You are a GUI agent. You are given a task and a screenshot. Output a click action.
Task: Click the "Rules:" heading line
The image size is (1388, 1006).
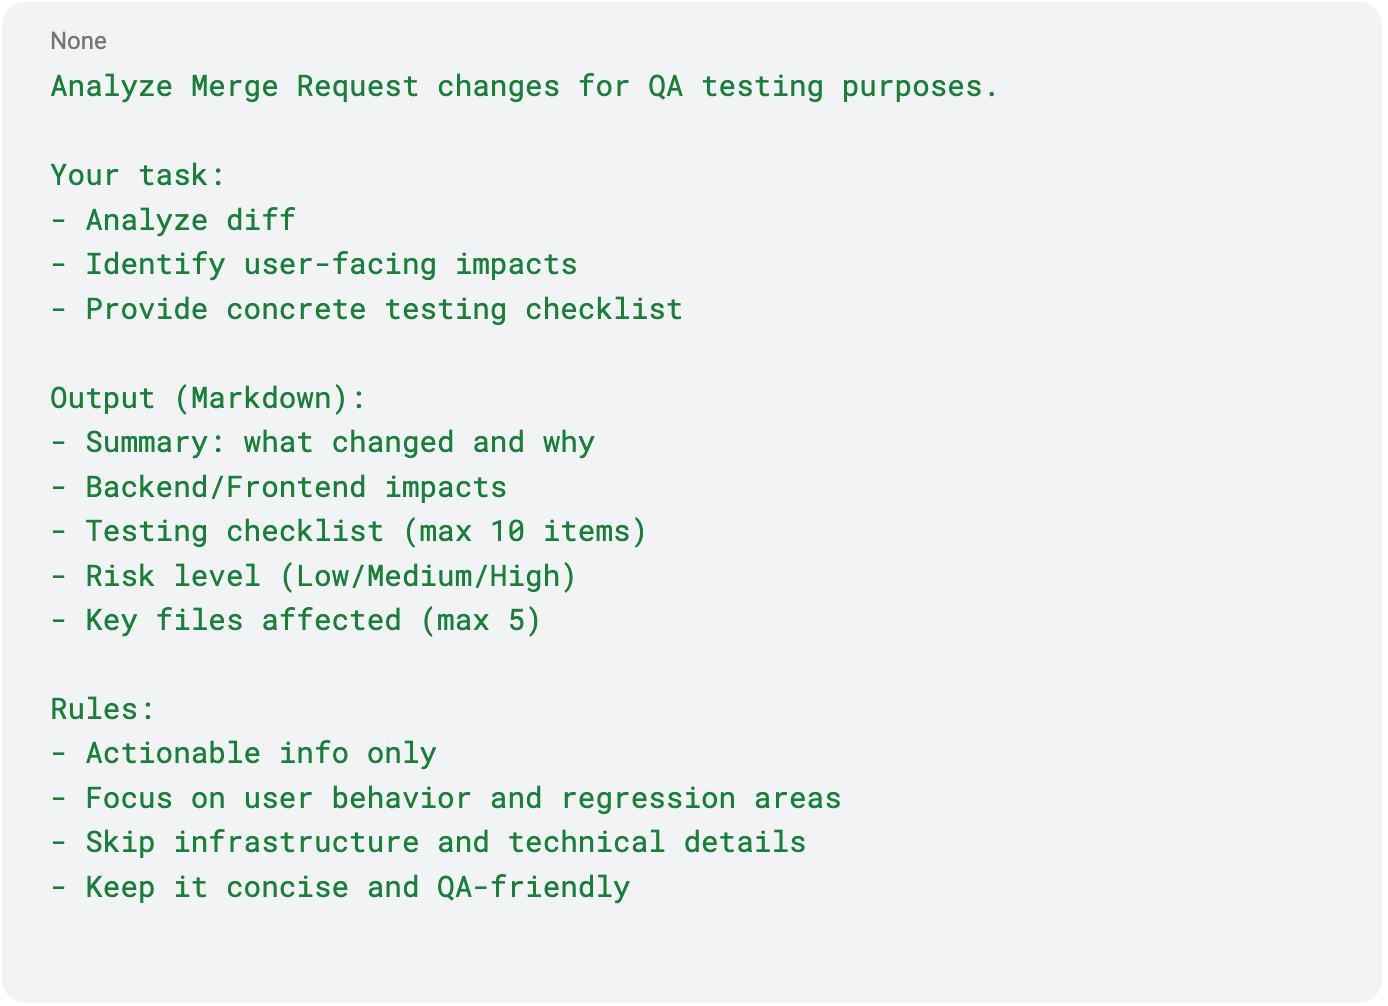tap(103, 709)
